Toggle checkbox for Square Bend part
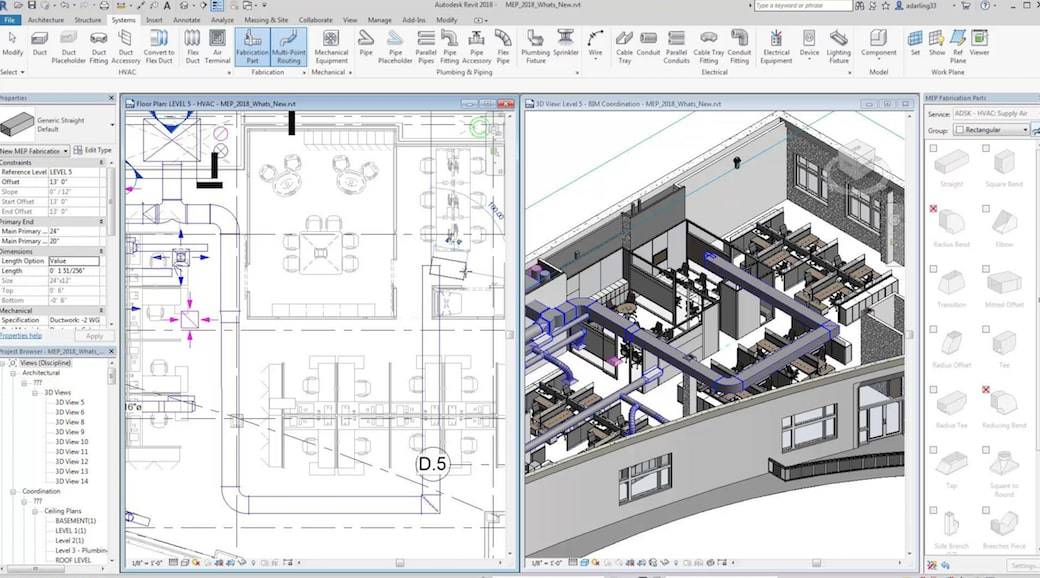Viewport: 1040px width, 578px height. coord(986,149)
